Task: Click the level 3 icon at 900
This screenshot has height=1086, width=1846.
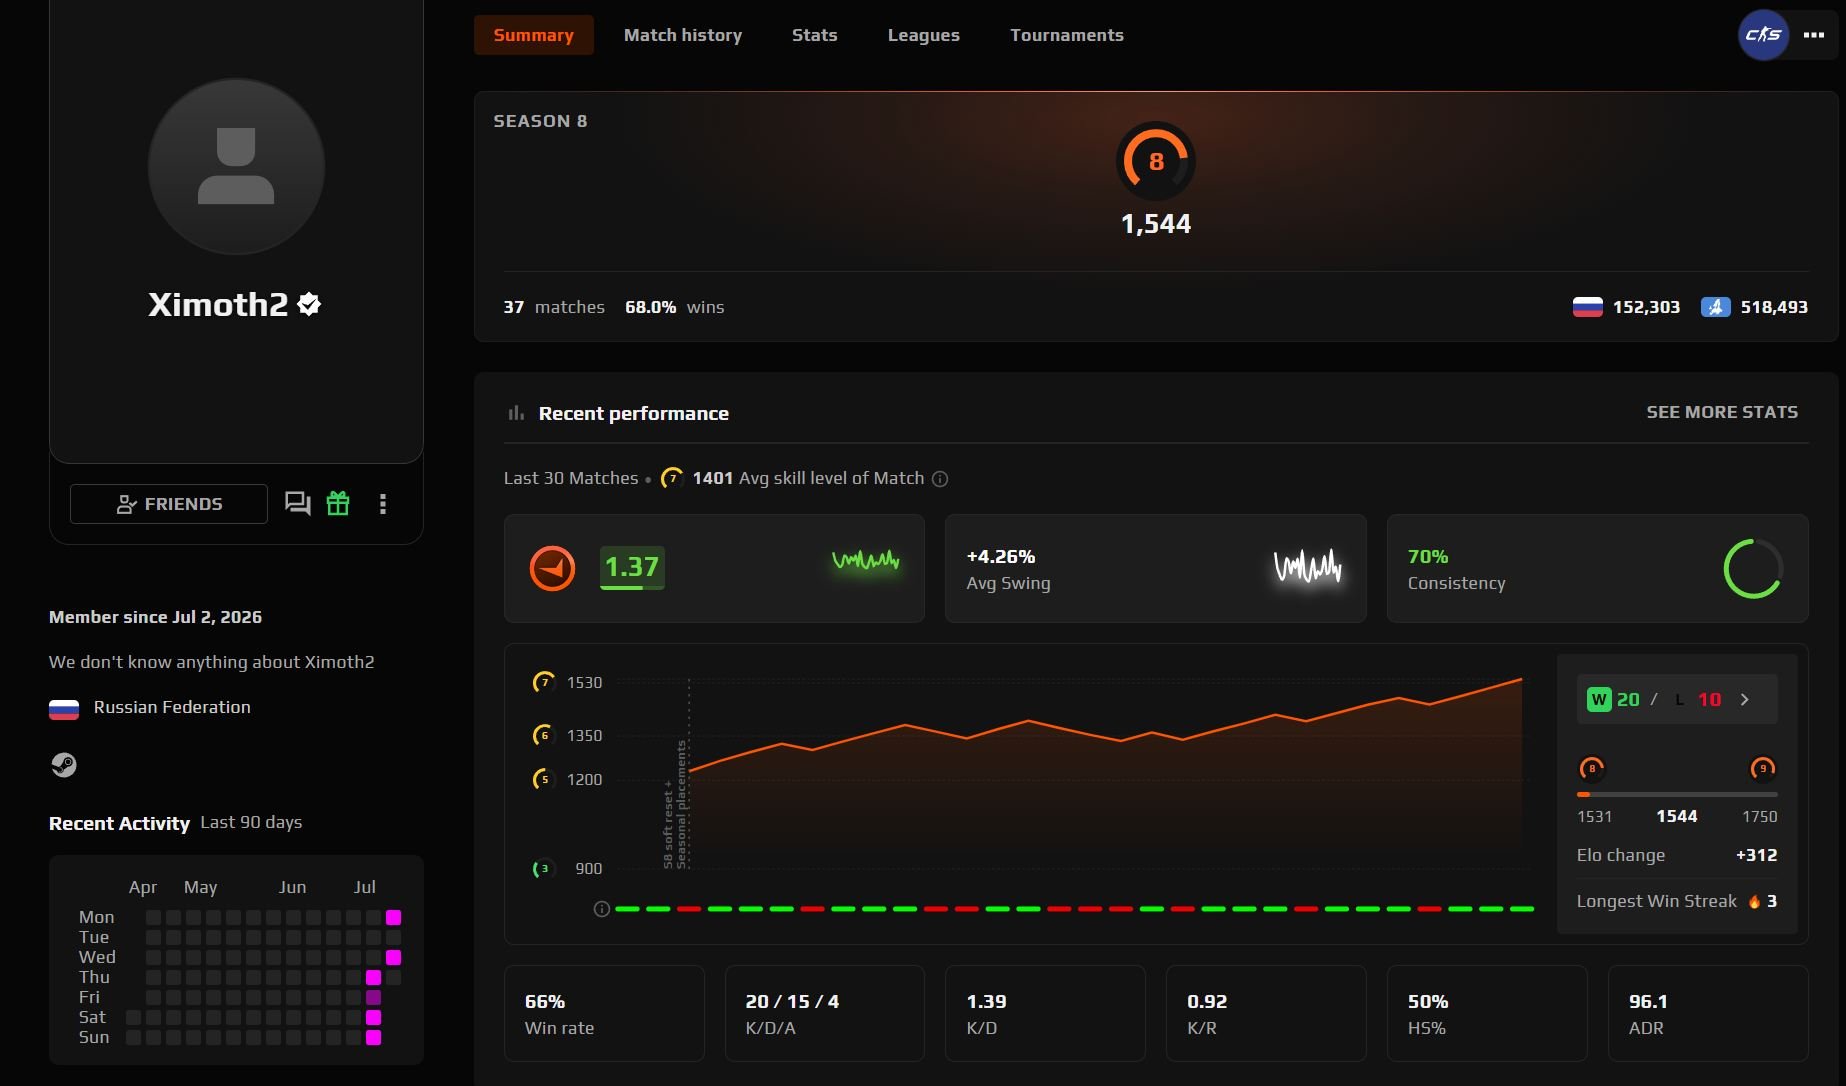Action: (543, 869)
